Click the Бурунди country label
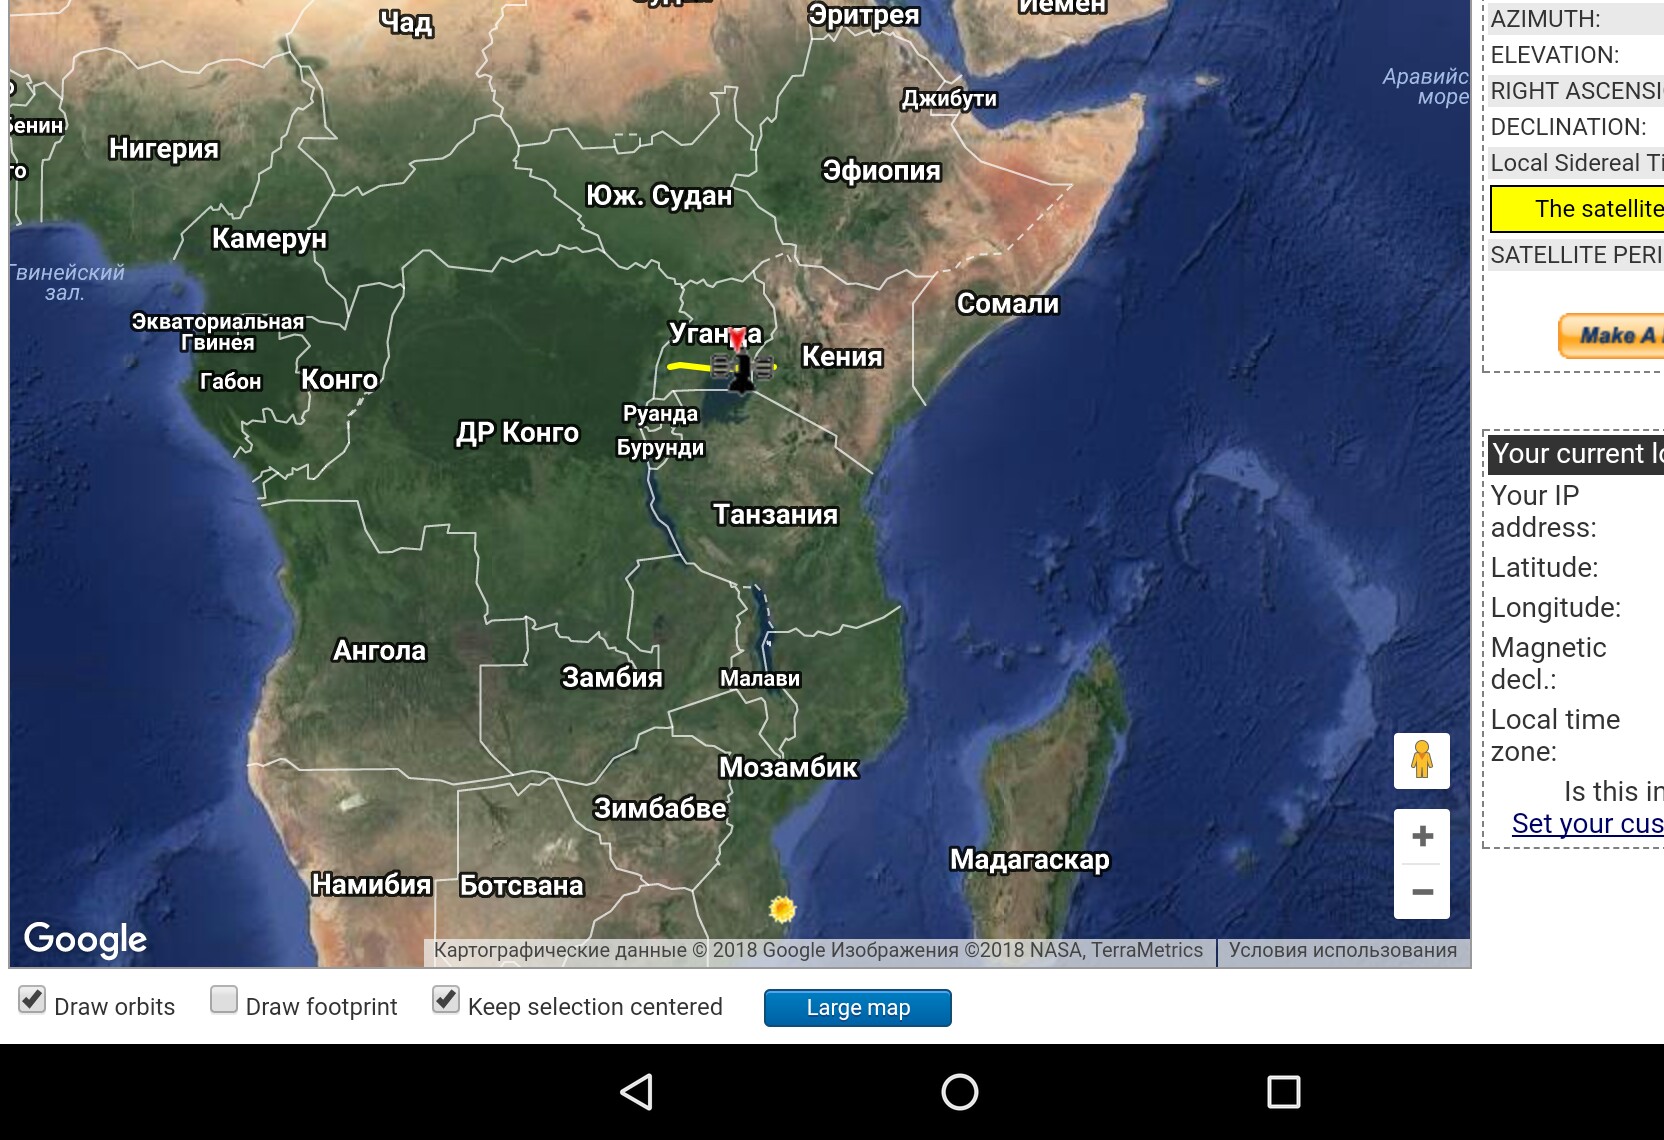 [x=660, y=448]
